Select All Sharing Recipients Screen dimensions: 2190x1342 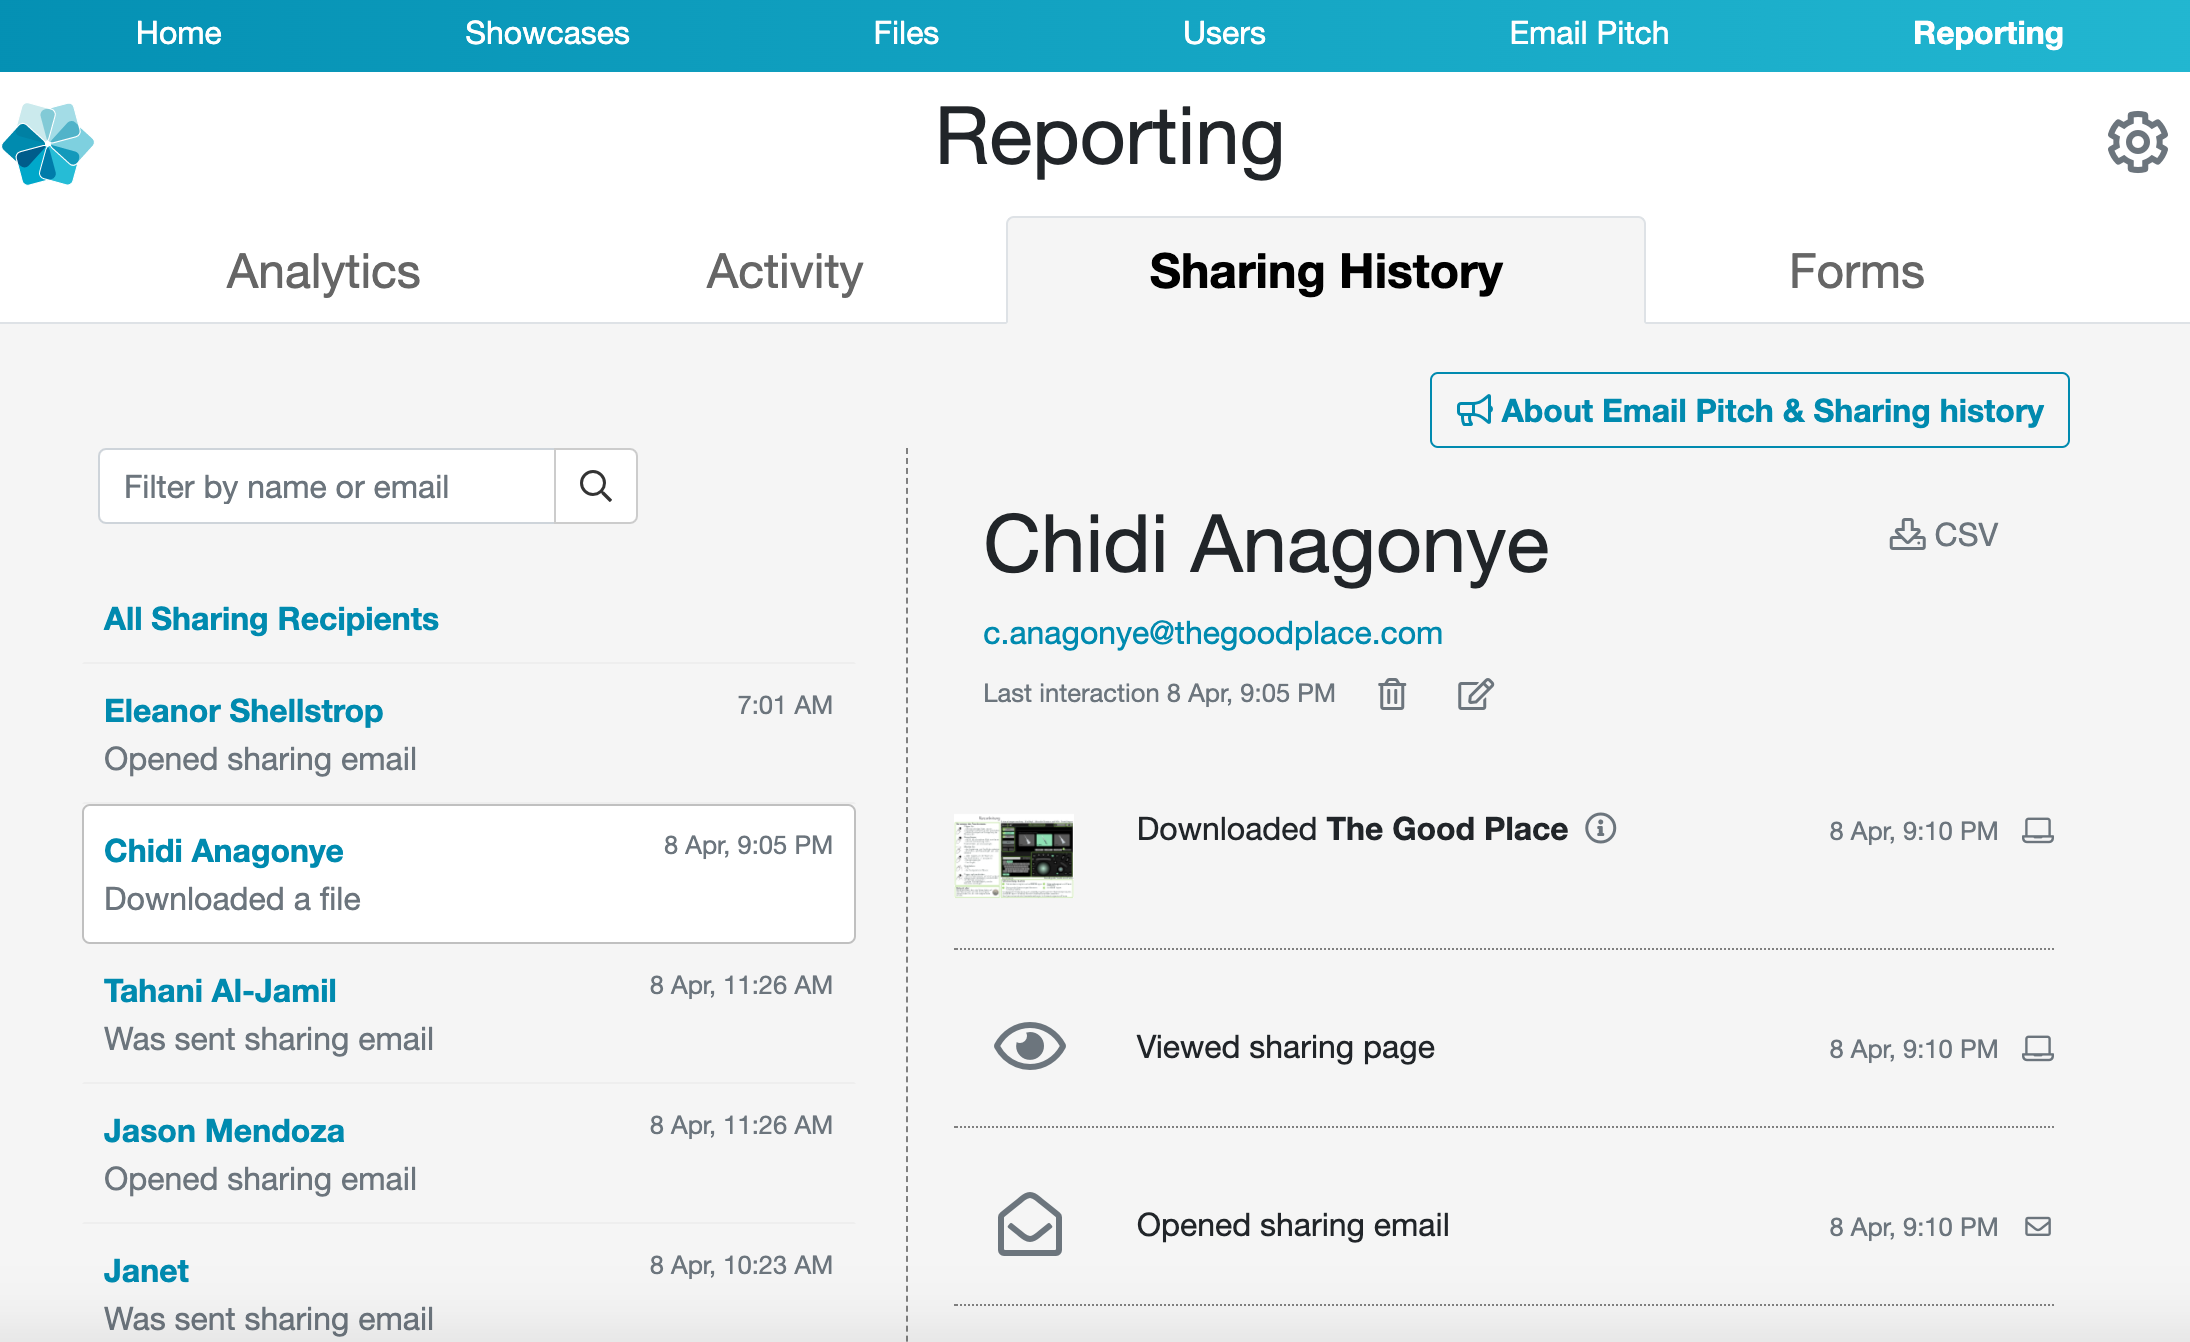point(271,619)
